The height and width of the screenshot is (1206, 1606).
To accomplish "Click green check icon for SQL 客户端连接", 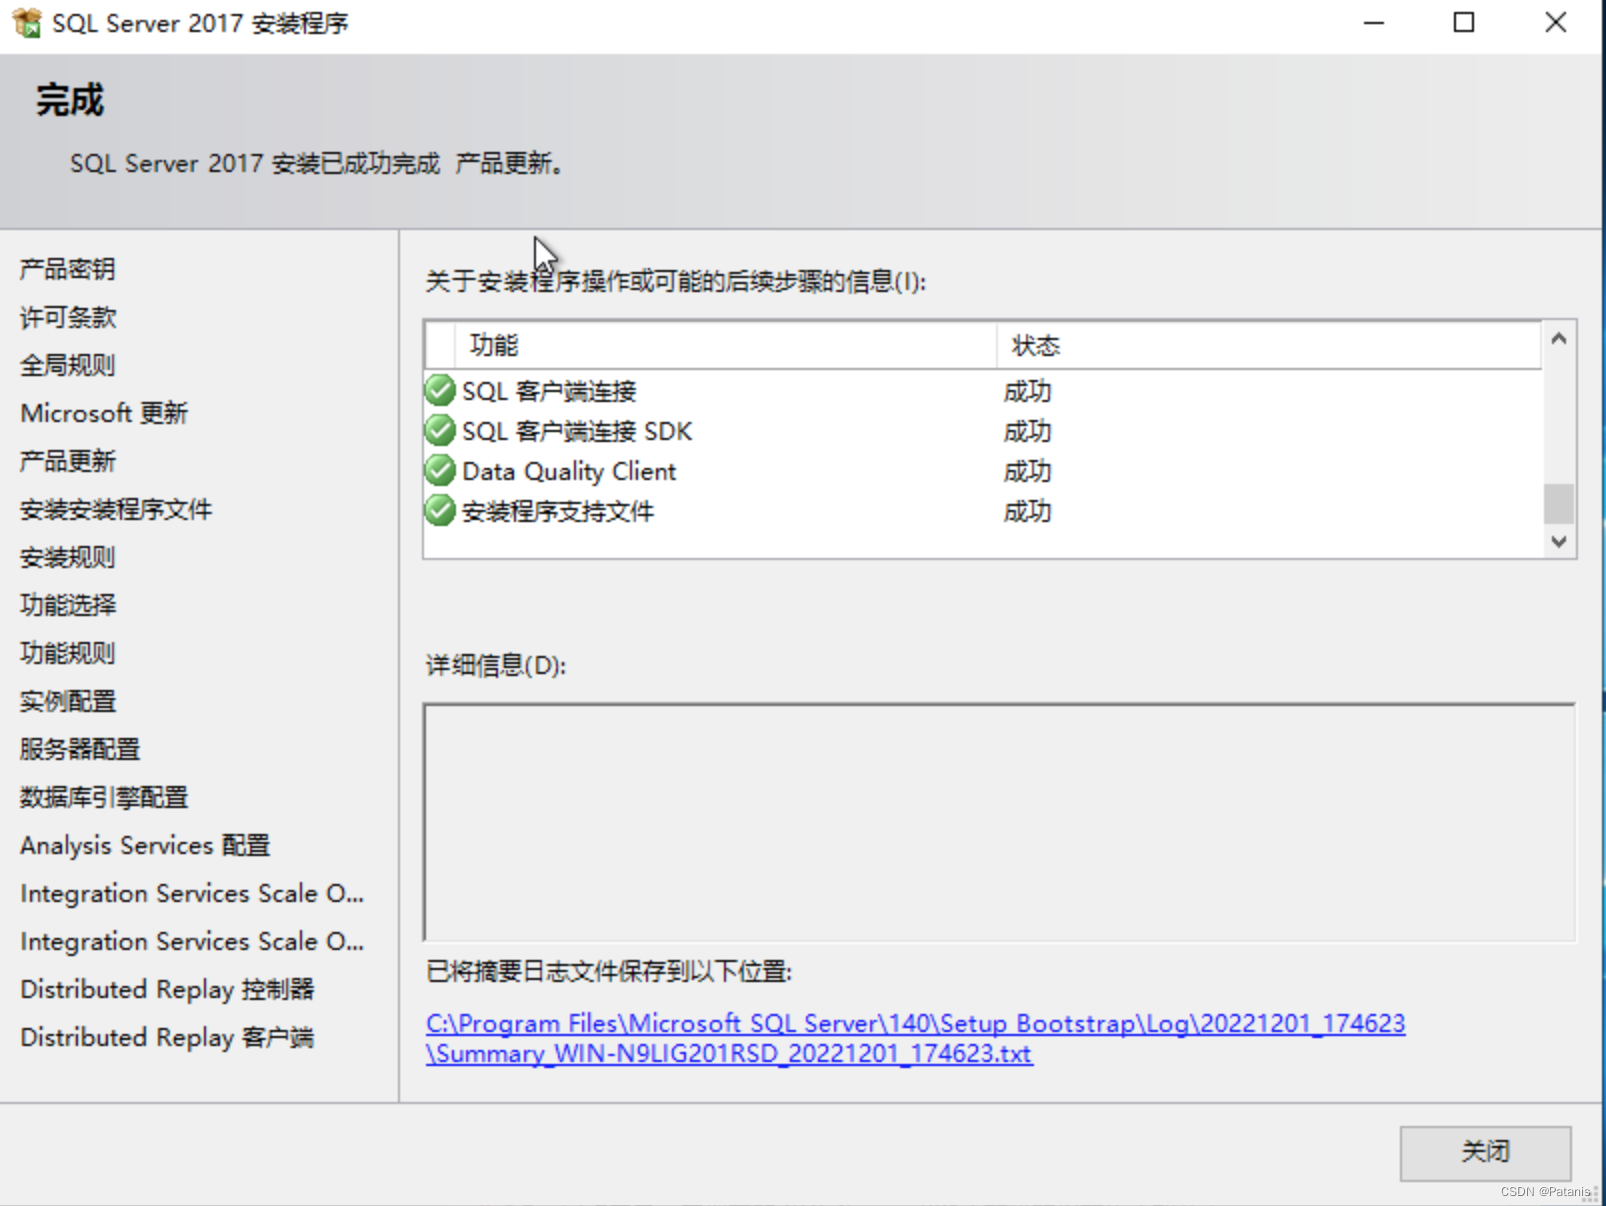I will (440, 390).
